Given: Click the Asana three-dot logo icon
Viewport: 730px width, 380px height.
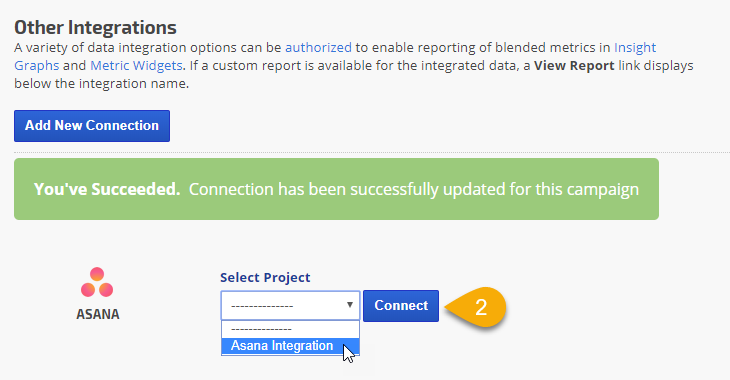Looking at the screenshot, I should point(97,282).
